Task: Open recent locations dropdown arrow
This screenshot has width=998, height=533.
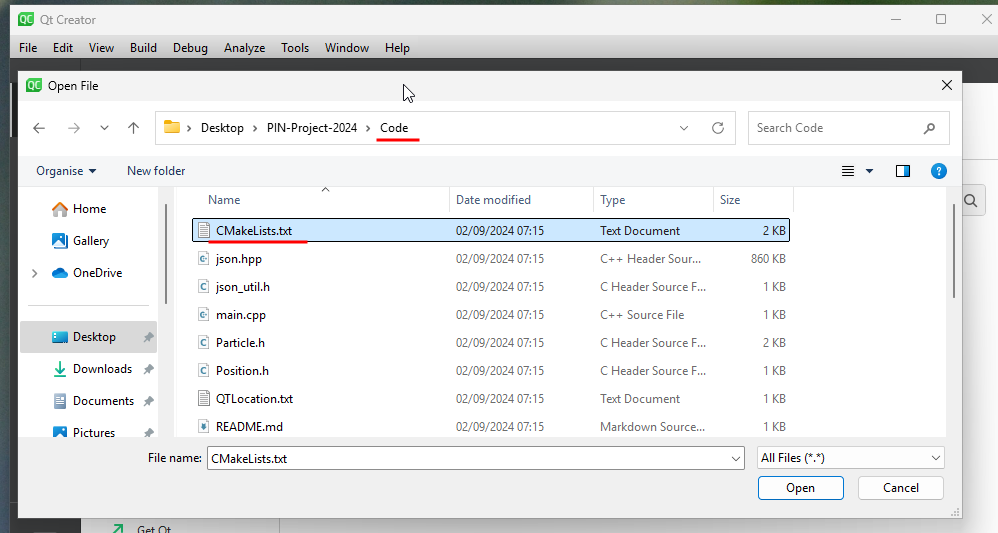Action: tap(104, 128)
